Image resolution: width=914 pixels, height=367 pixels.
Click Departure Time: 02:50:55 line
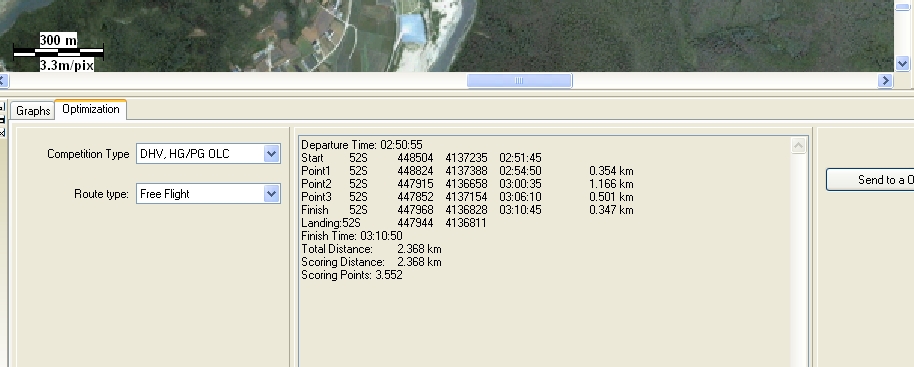(x=361, y=144)
